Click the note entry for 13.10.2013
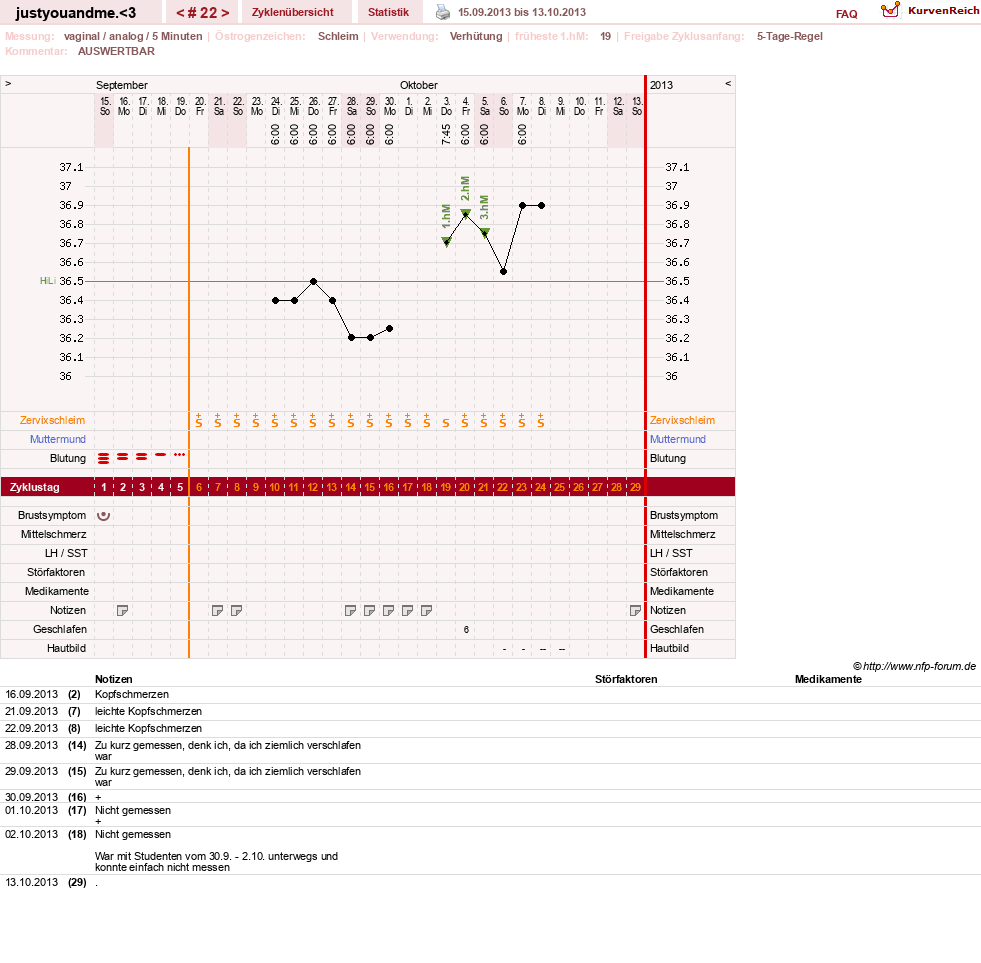981x963 pixels. [96, 882]
